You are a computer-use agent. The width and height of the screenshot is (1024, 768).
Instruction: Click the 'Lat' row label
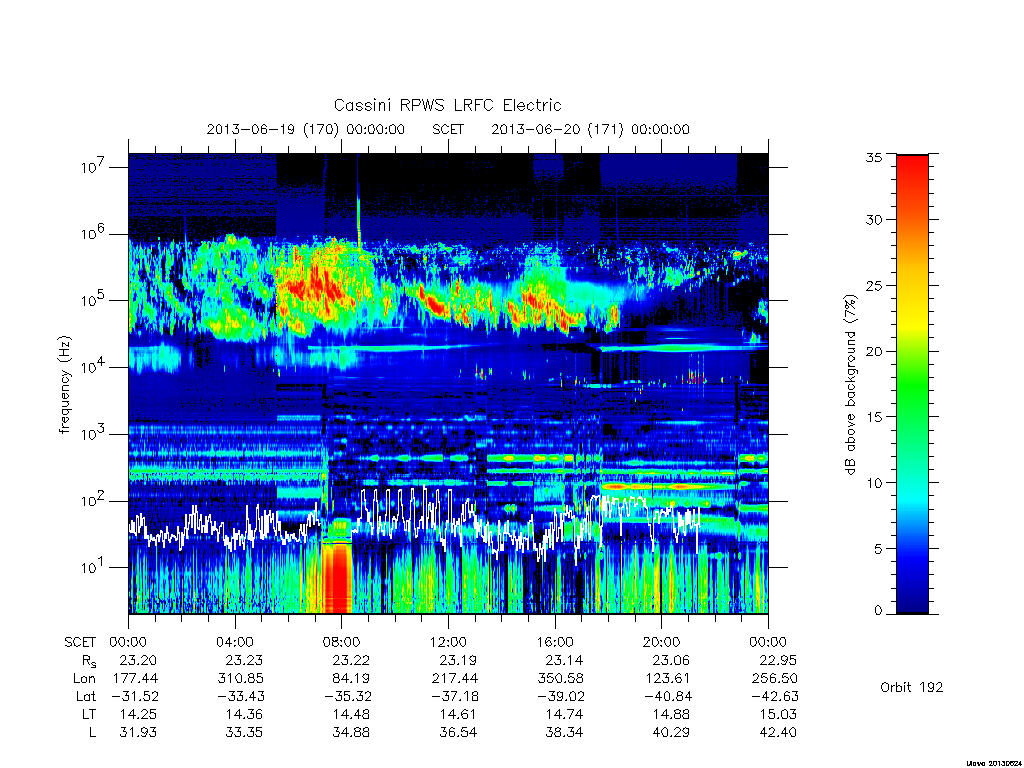point(86,696)
